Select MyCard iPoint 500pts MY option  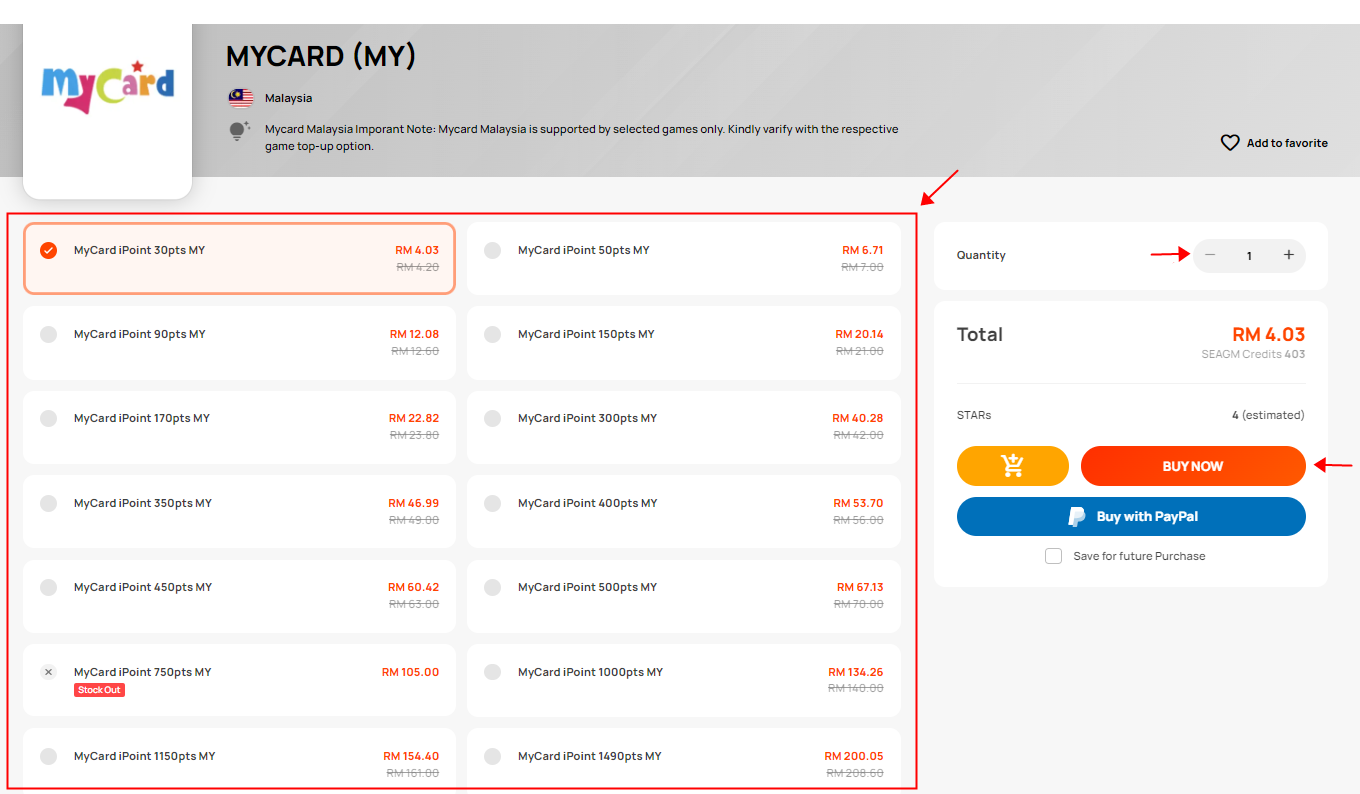683,596
